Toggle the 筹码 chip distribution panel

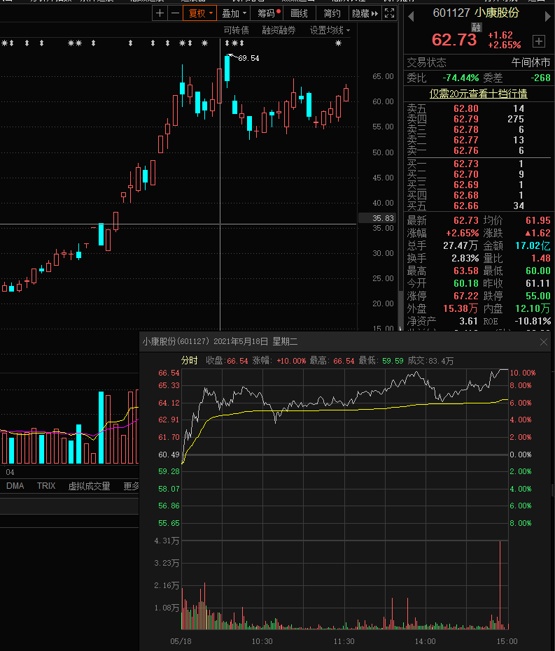(x=268, y=13)
